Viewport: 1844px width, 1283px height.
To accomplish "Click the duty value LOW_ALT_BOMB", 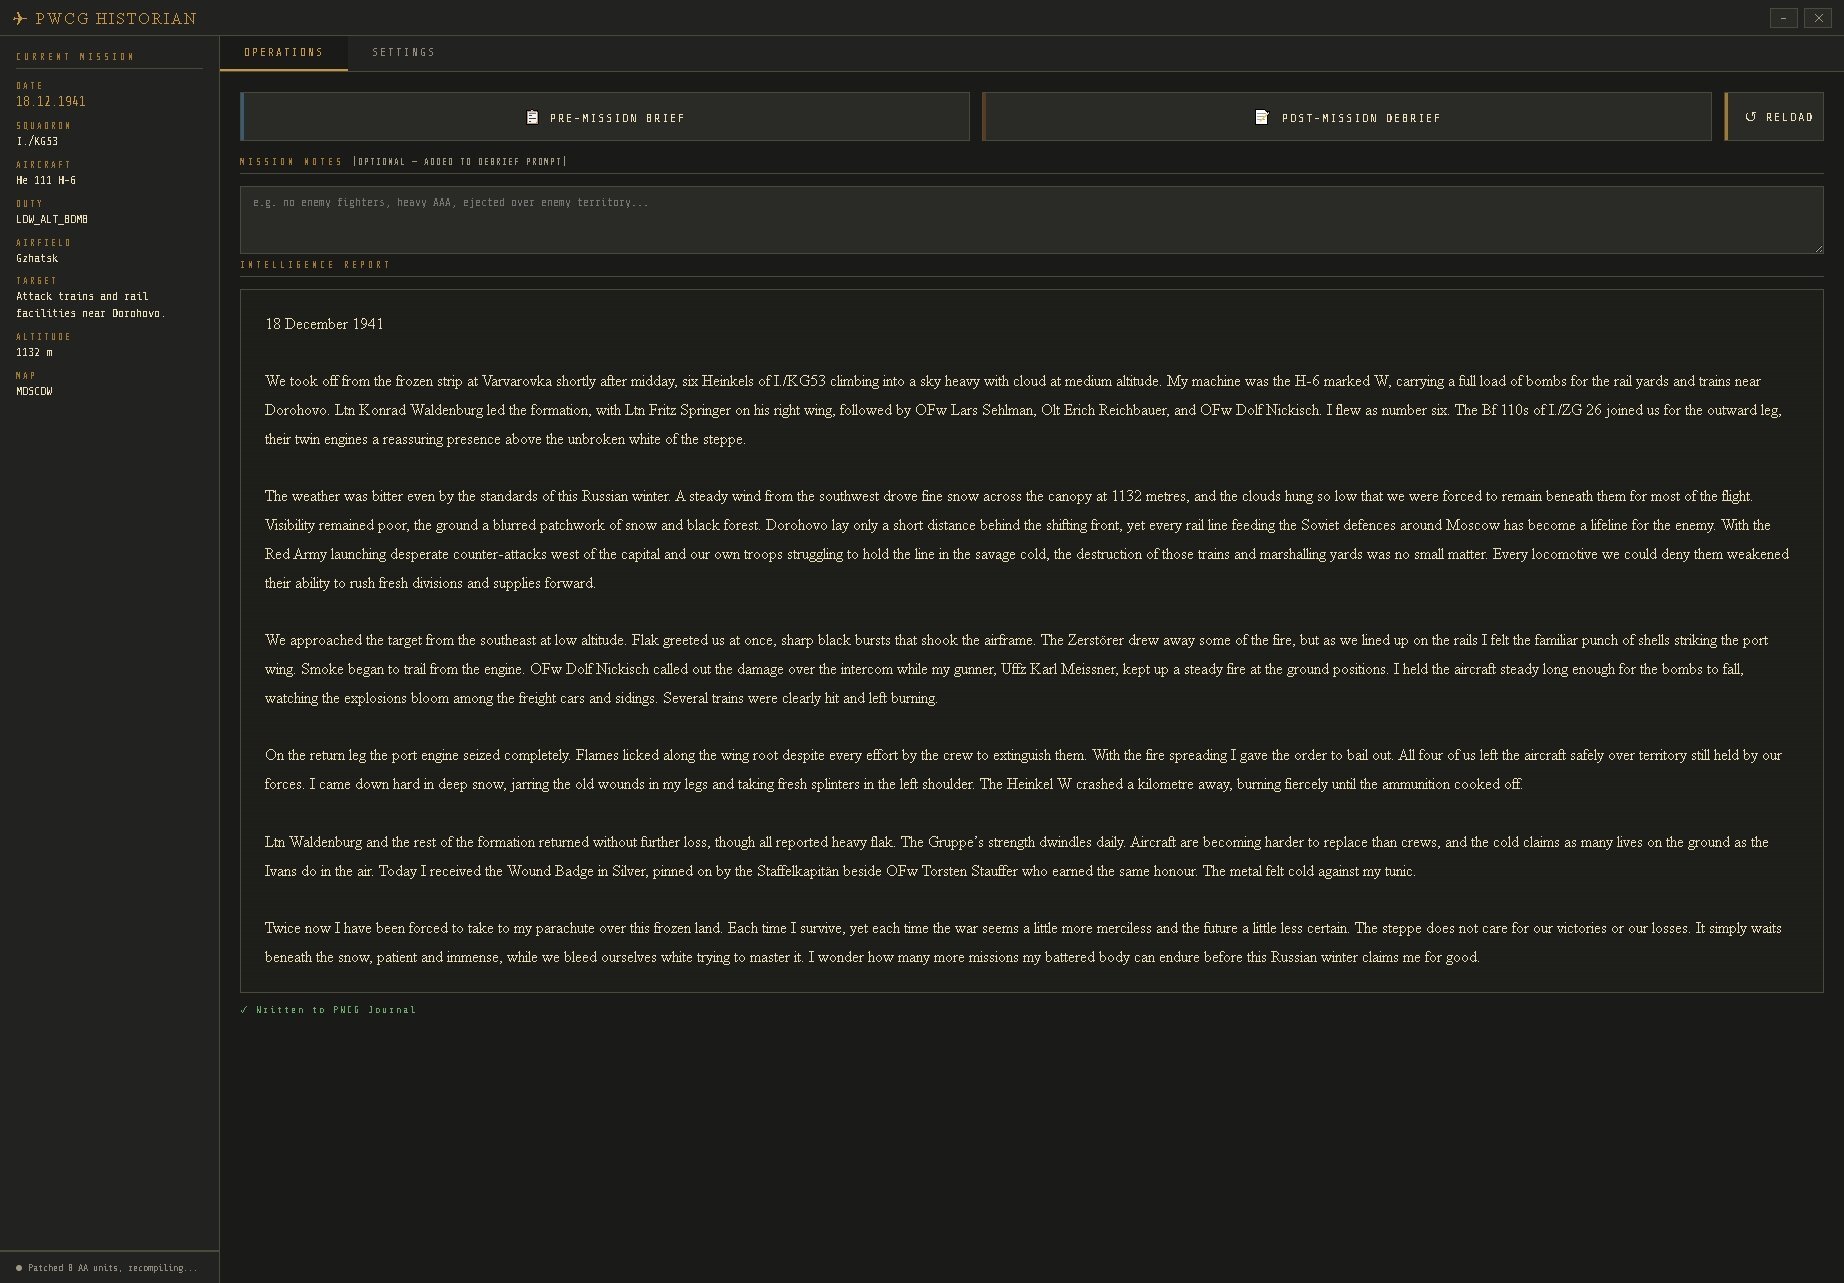I will [52, 219].
